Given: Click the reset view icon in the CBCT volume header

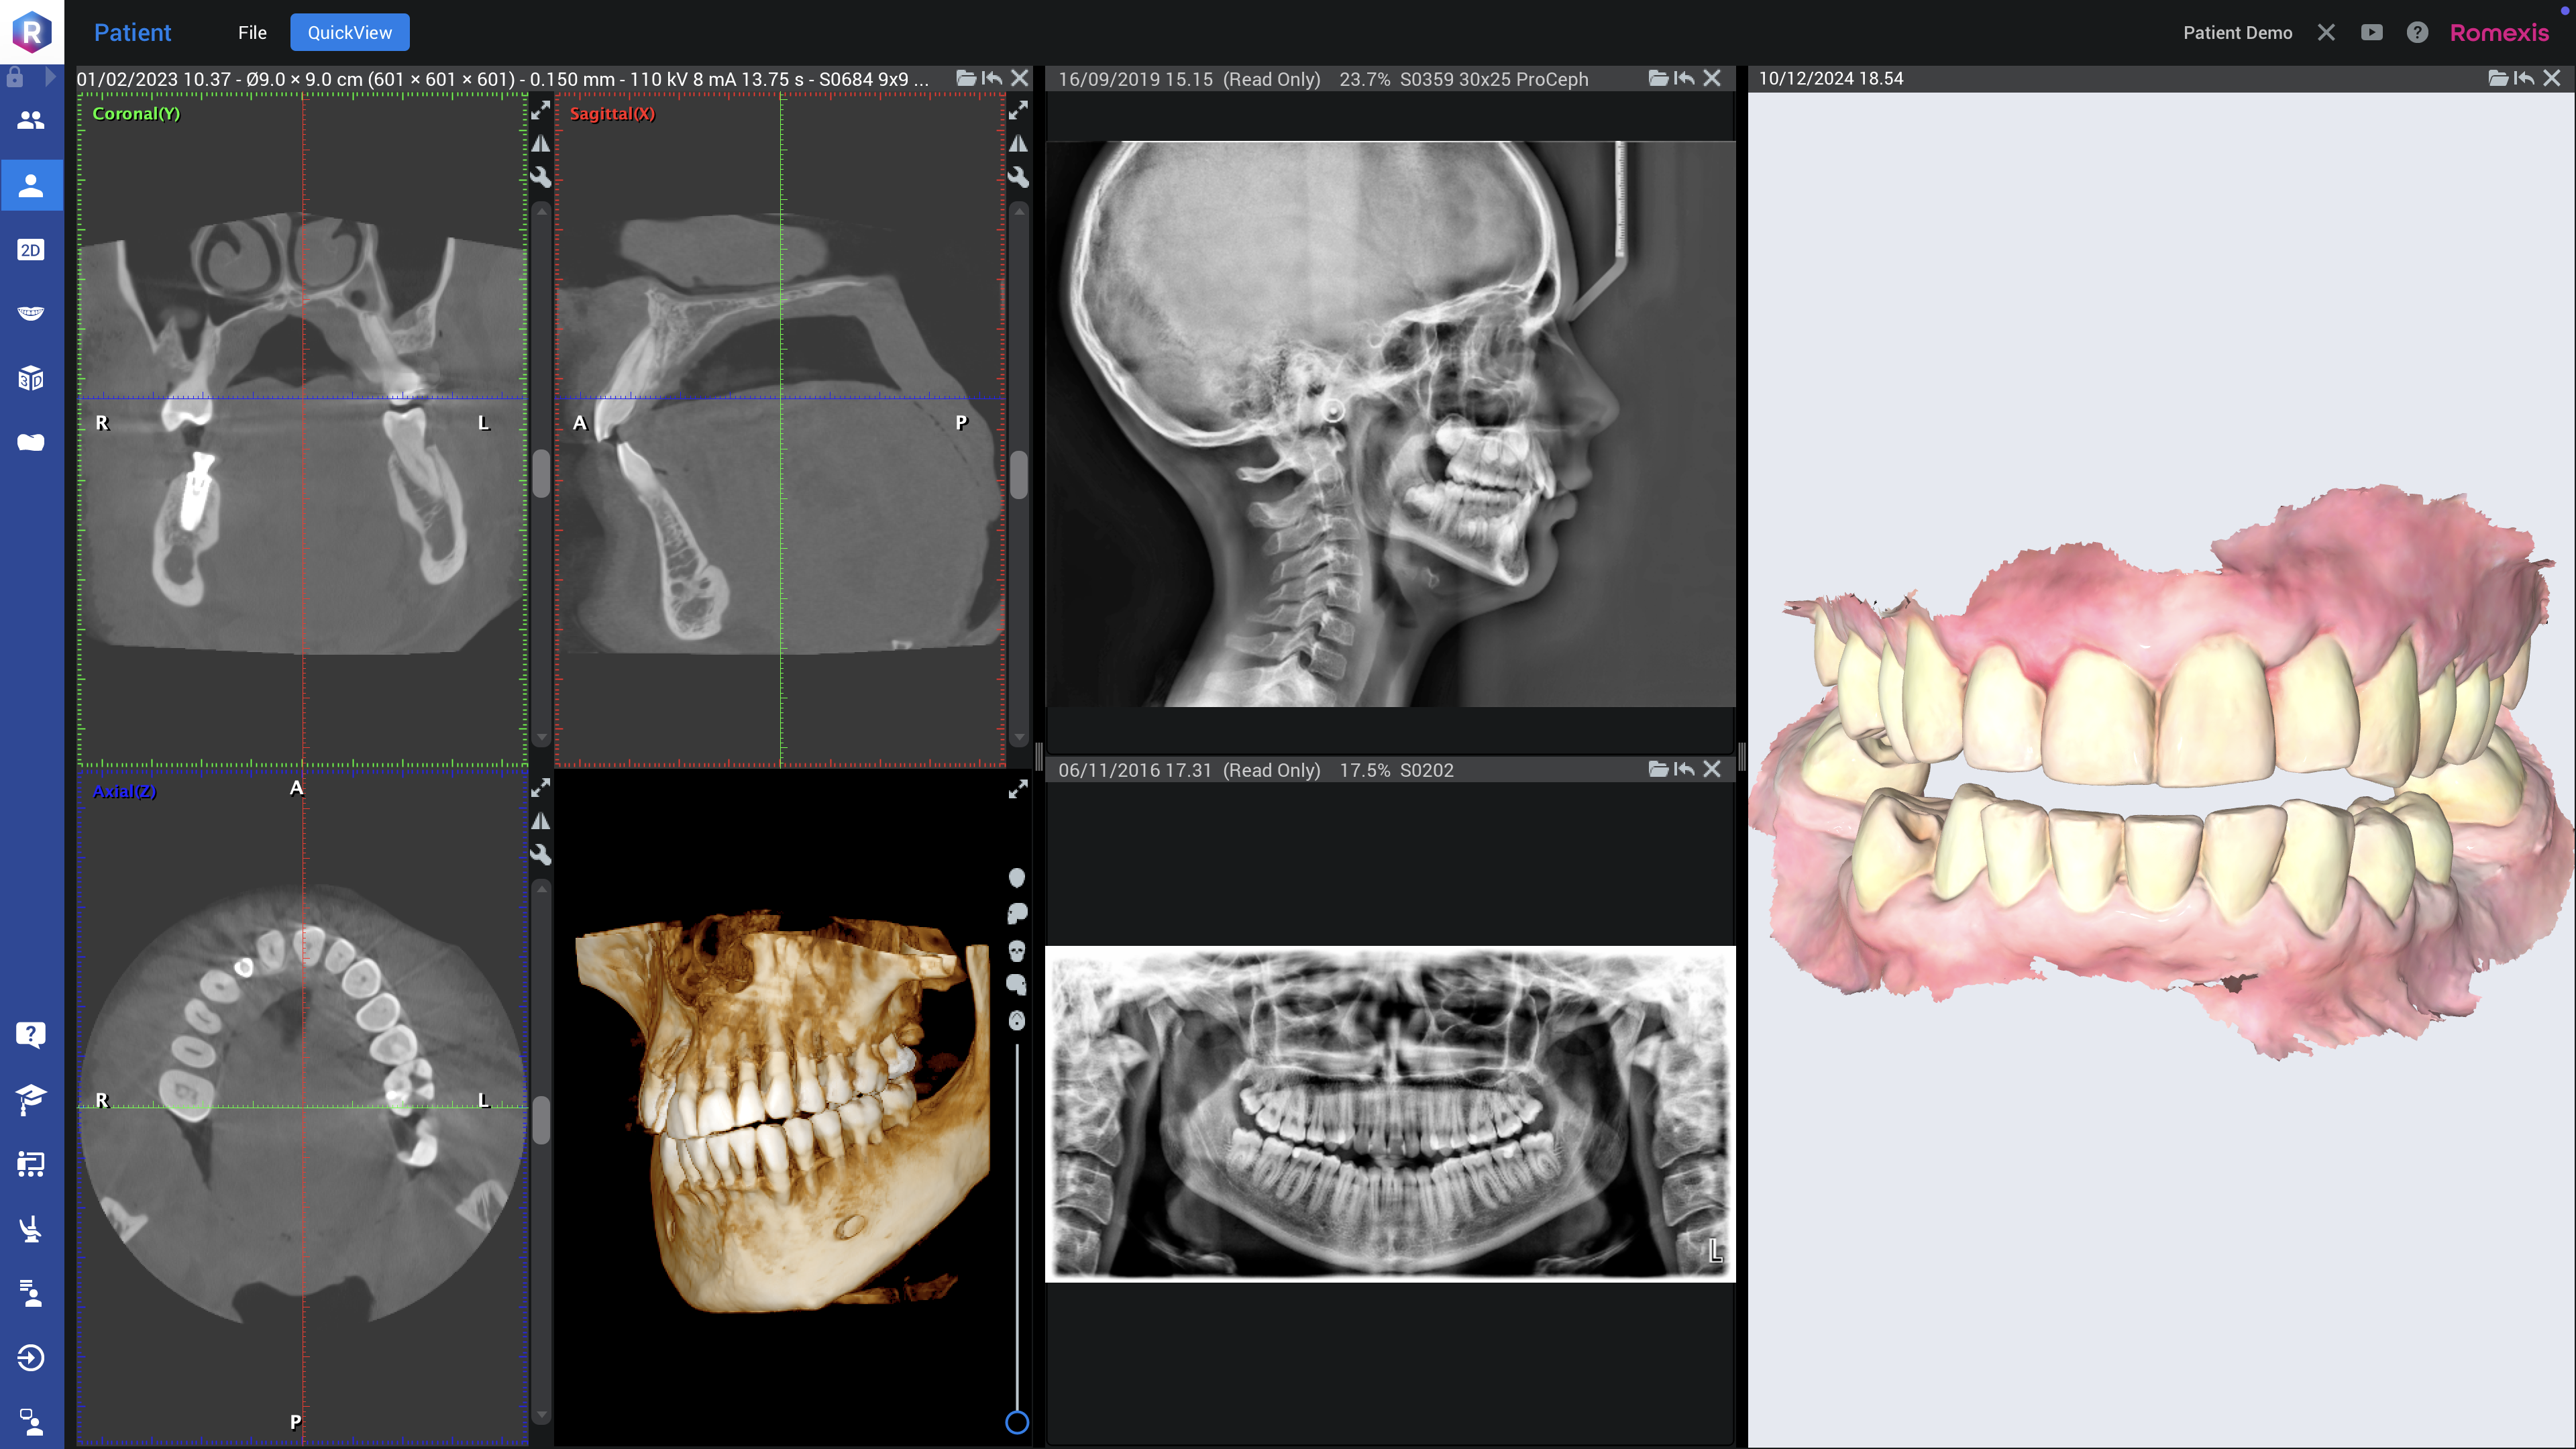Looking at the screenshot, I should 992,78.
